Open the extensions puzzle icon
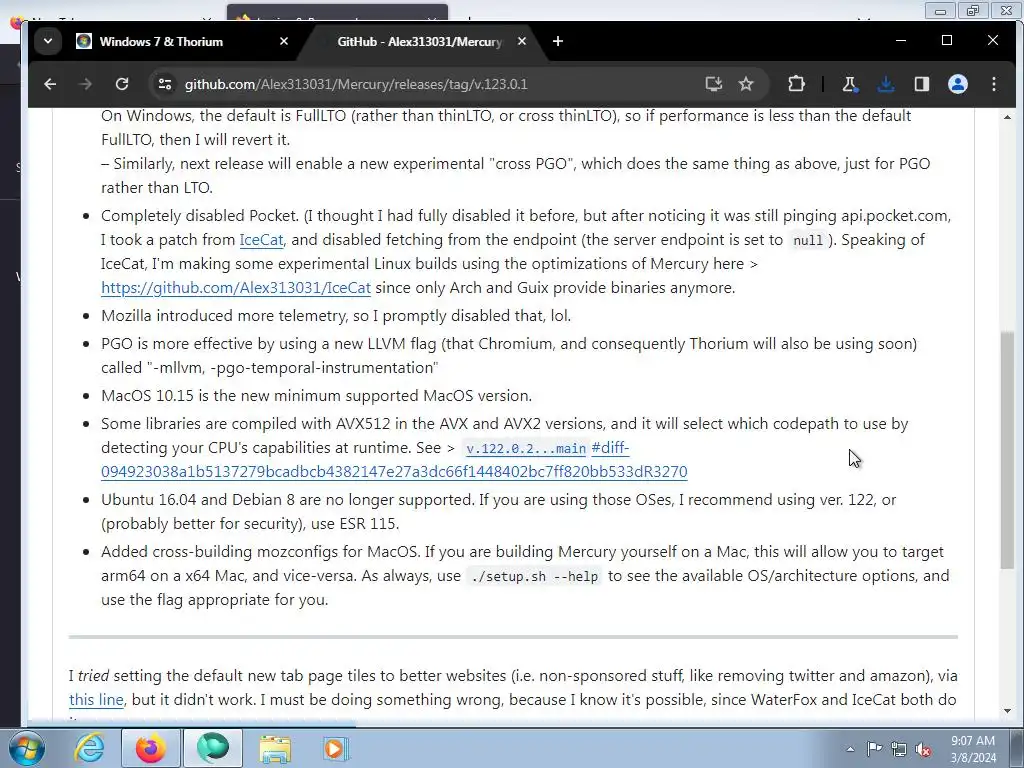 point(796,84)
